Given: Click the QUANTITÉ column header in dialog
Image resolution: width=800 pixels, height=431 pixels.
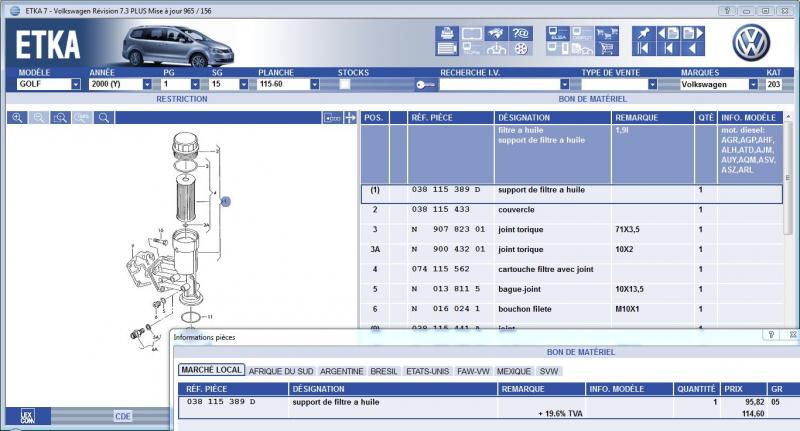Looking at the screenshot, I should (696, 389).
